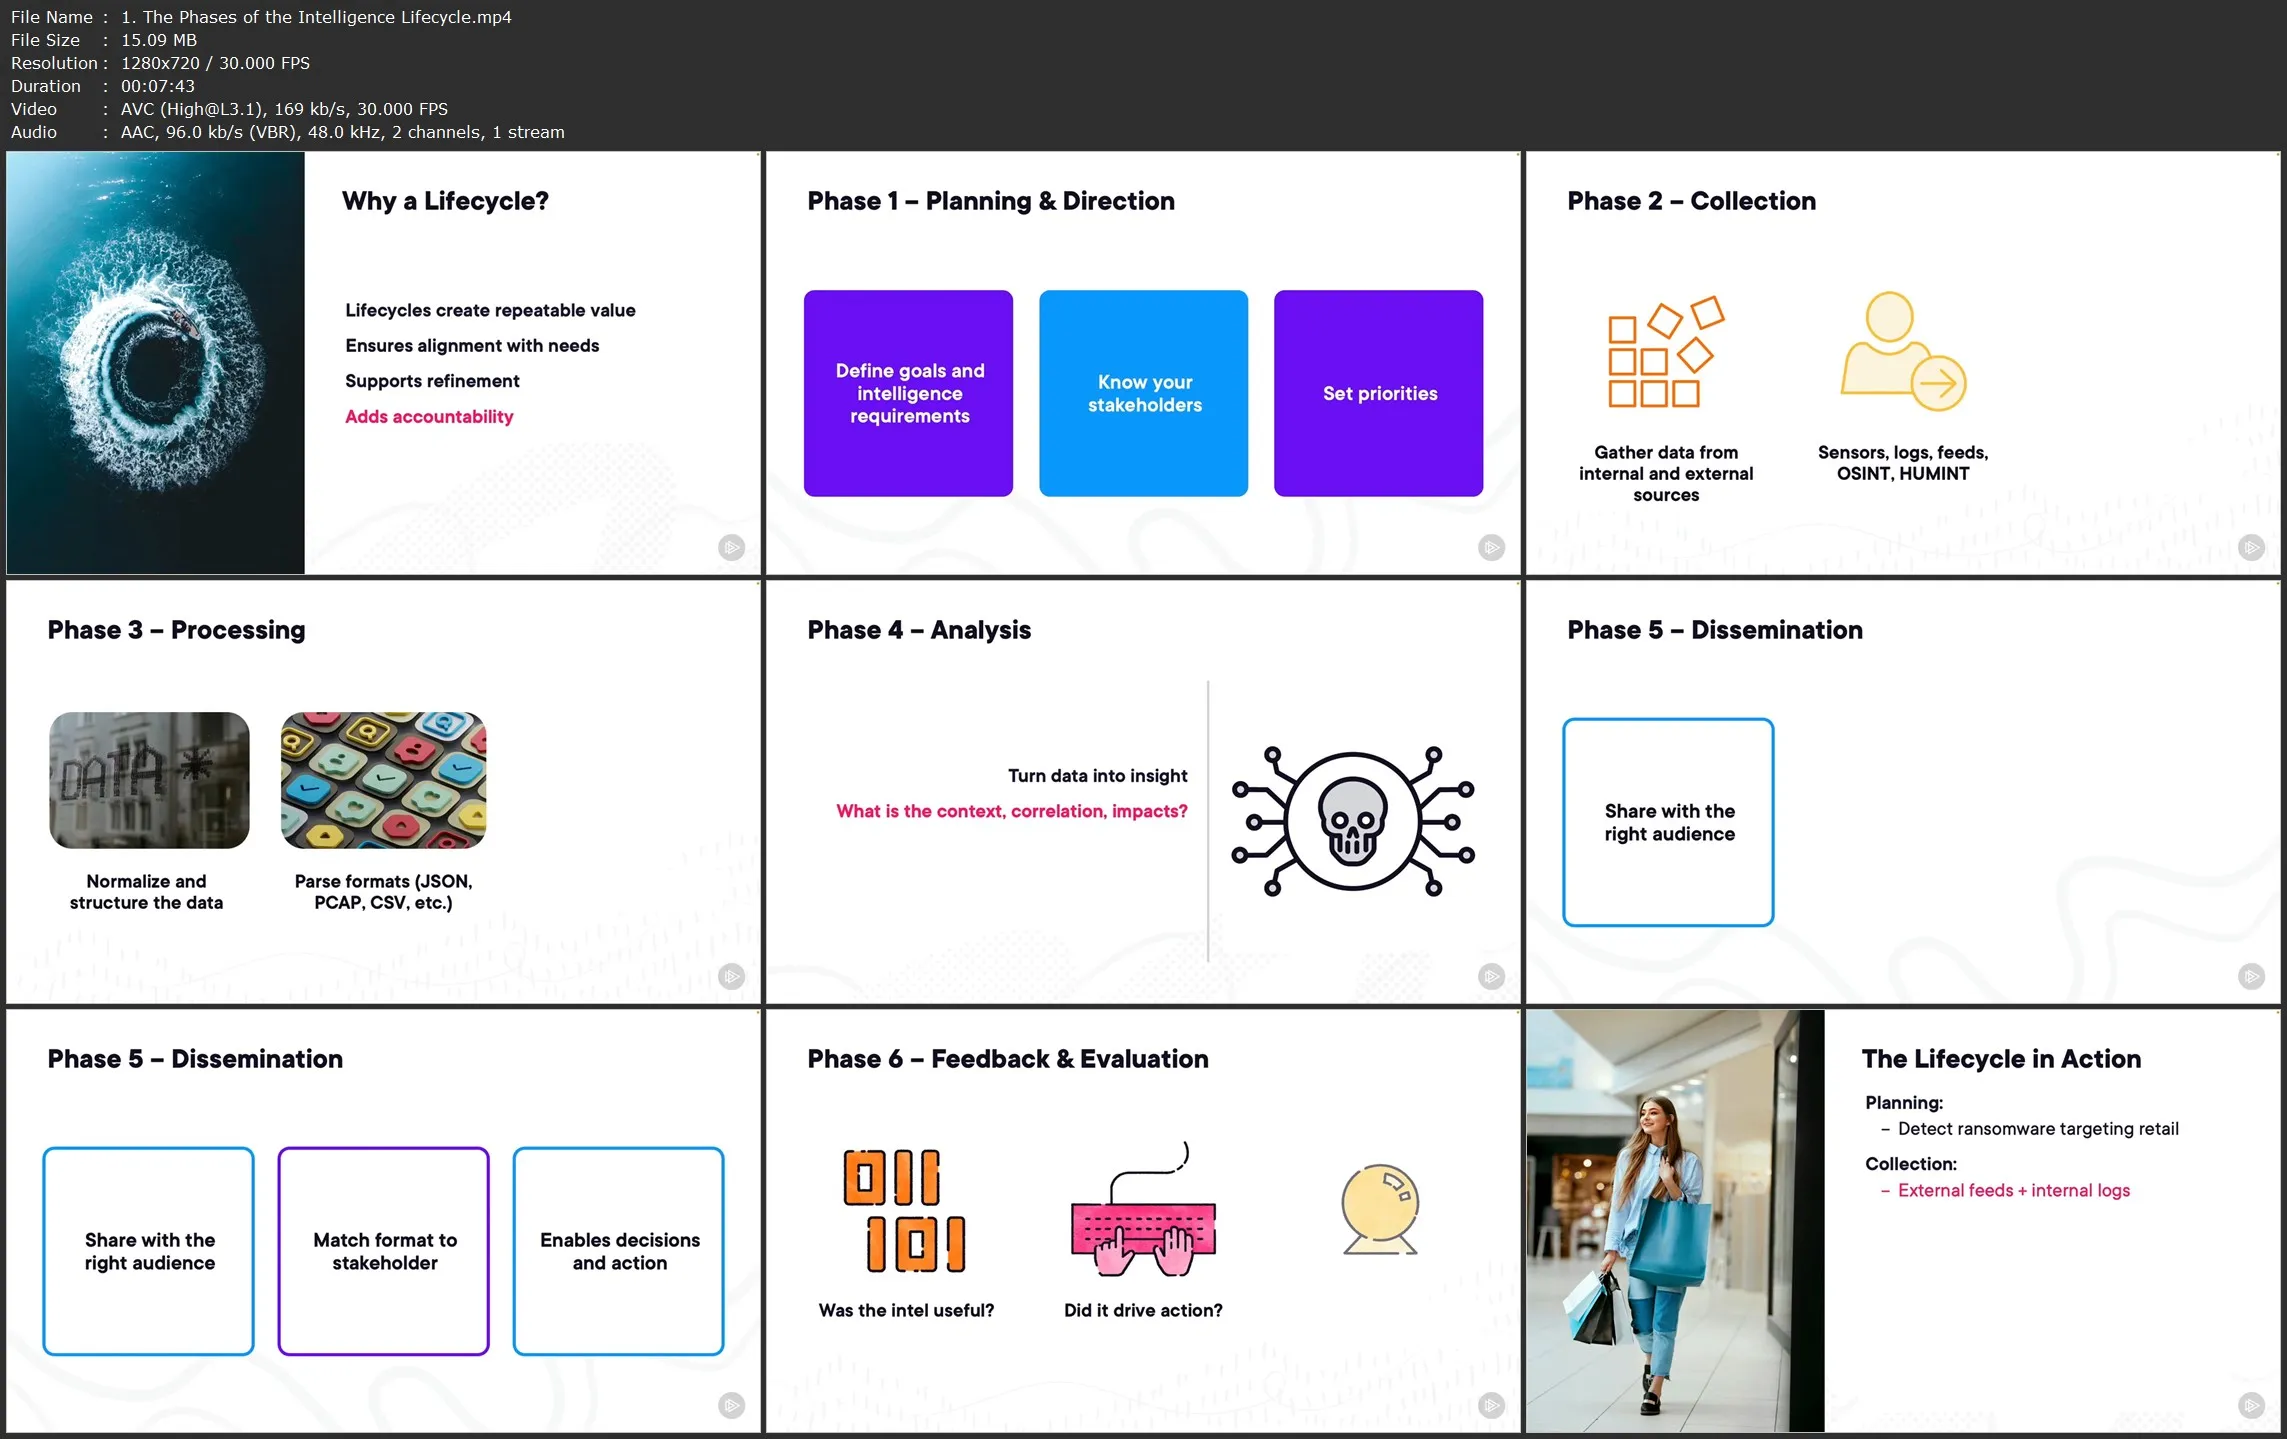Click the Share with the right audience box in the three-box Phase 5 slide
This screenshot has width=2287, height=1439.
(149, 1251)
